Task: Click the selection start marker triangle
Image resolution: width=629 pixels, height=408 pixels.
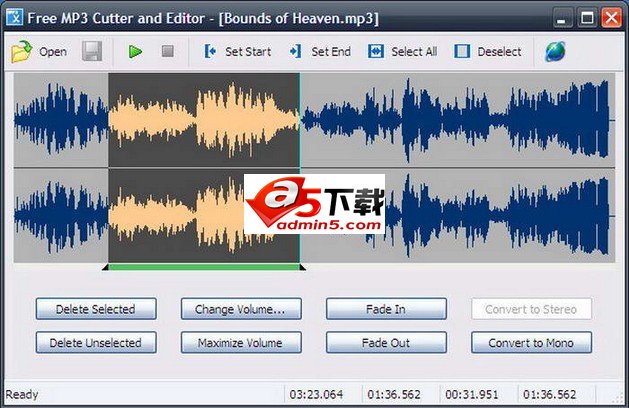Action: tap(106, 267)
